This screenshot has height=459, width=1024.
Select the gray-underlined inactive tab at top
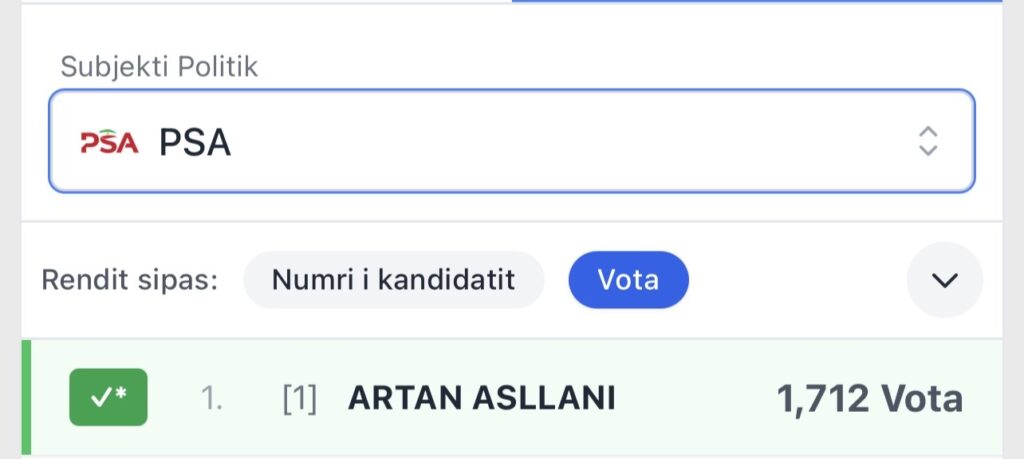pos(266,3)
